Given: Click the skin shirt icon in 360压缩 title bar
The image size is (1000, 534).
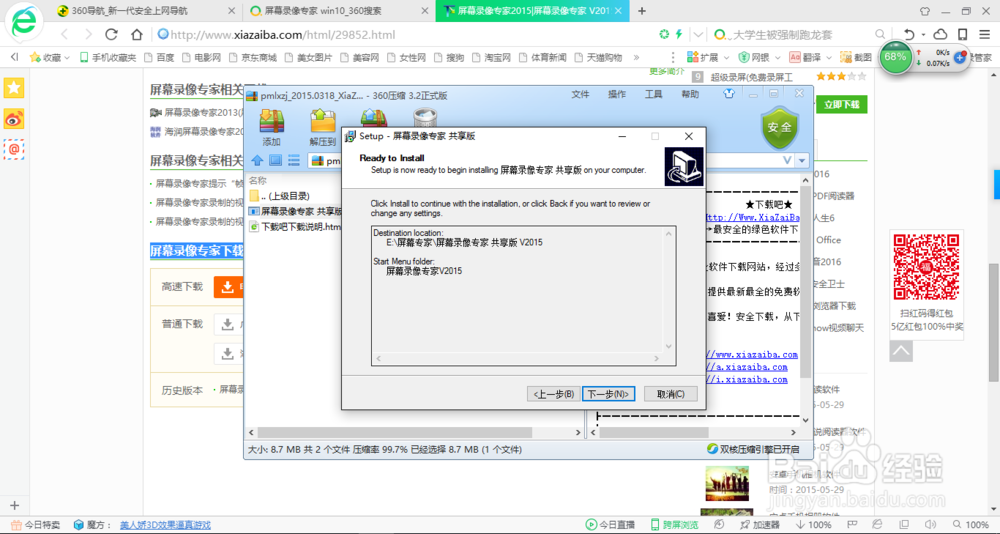Looking at the screenshot, I should (730, 94).
